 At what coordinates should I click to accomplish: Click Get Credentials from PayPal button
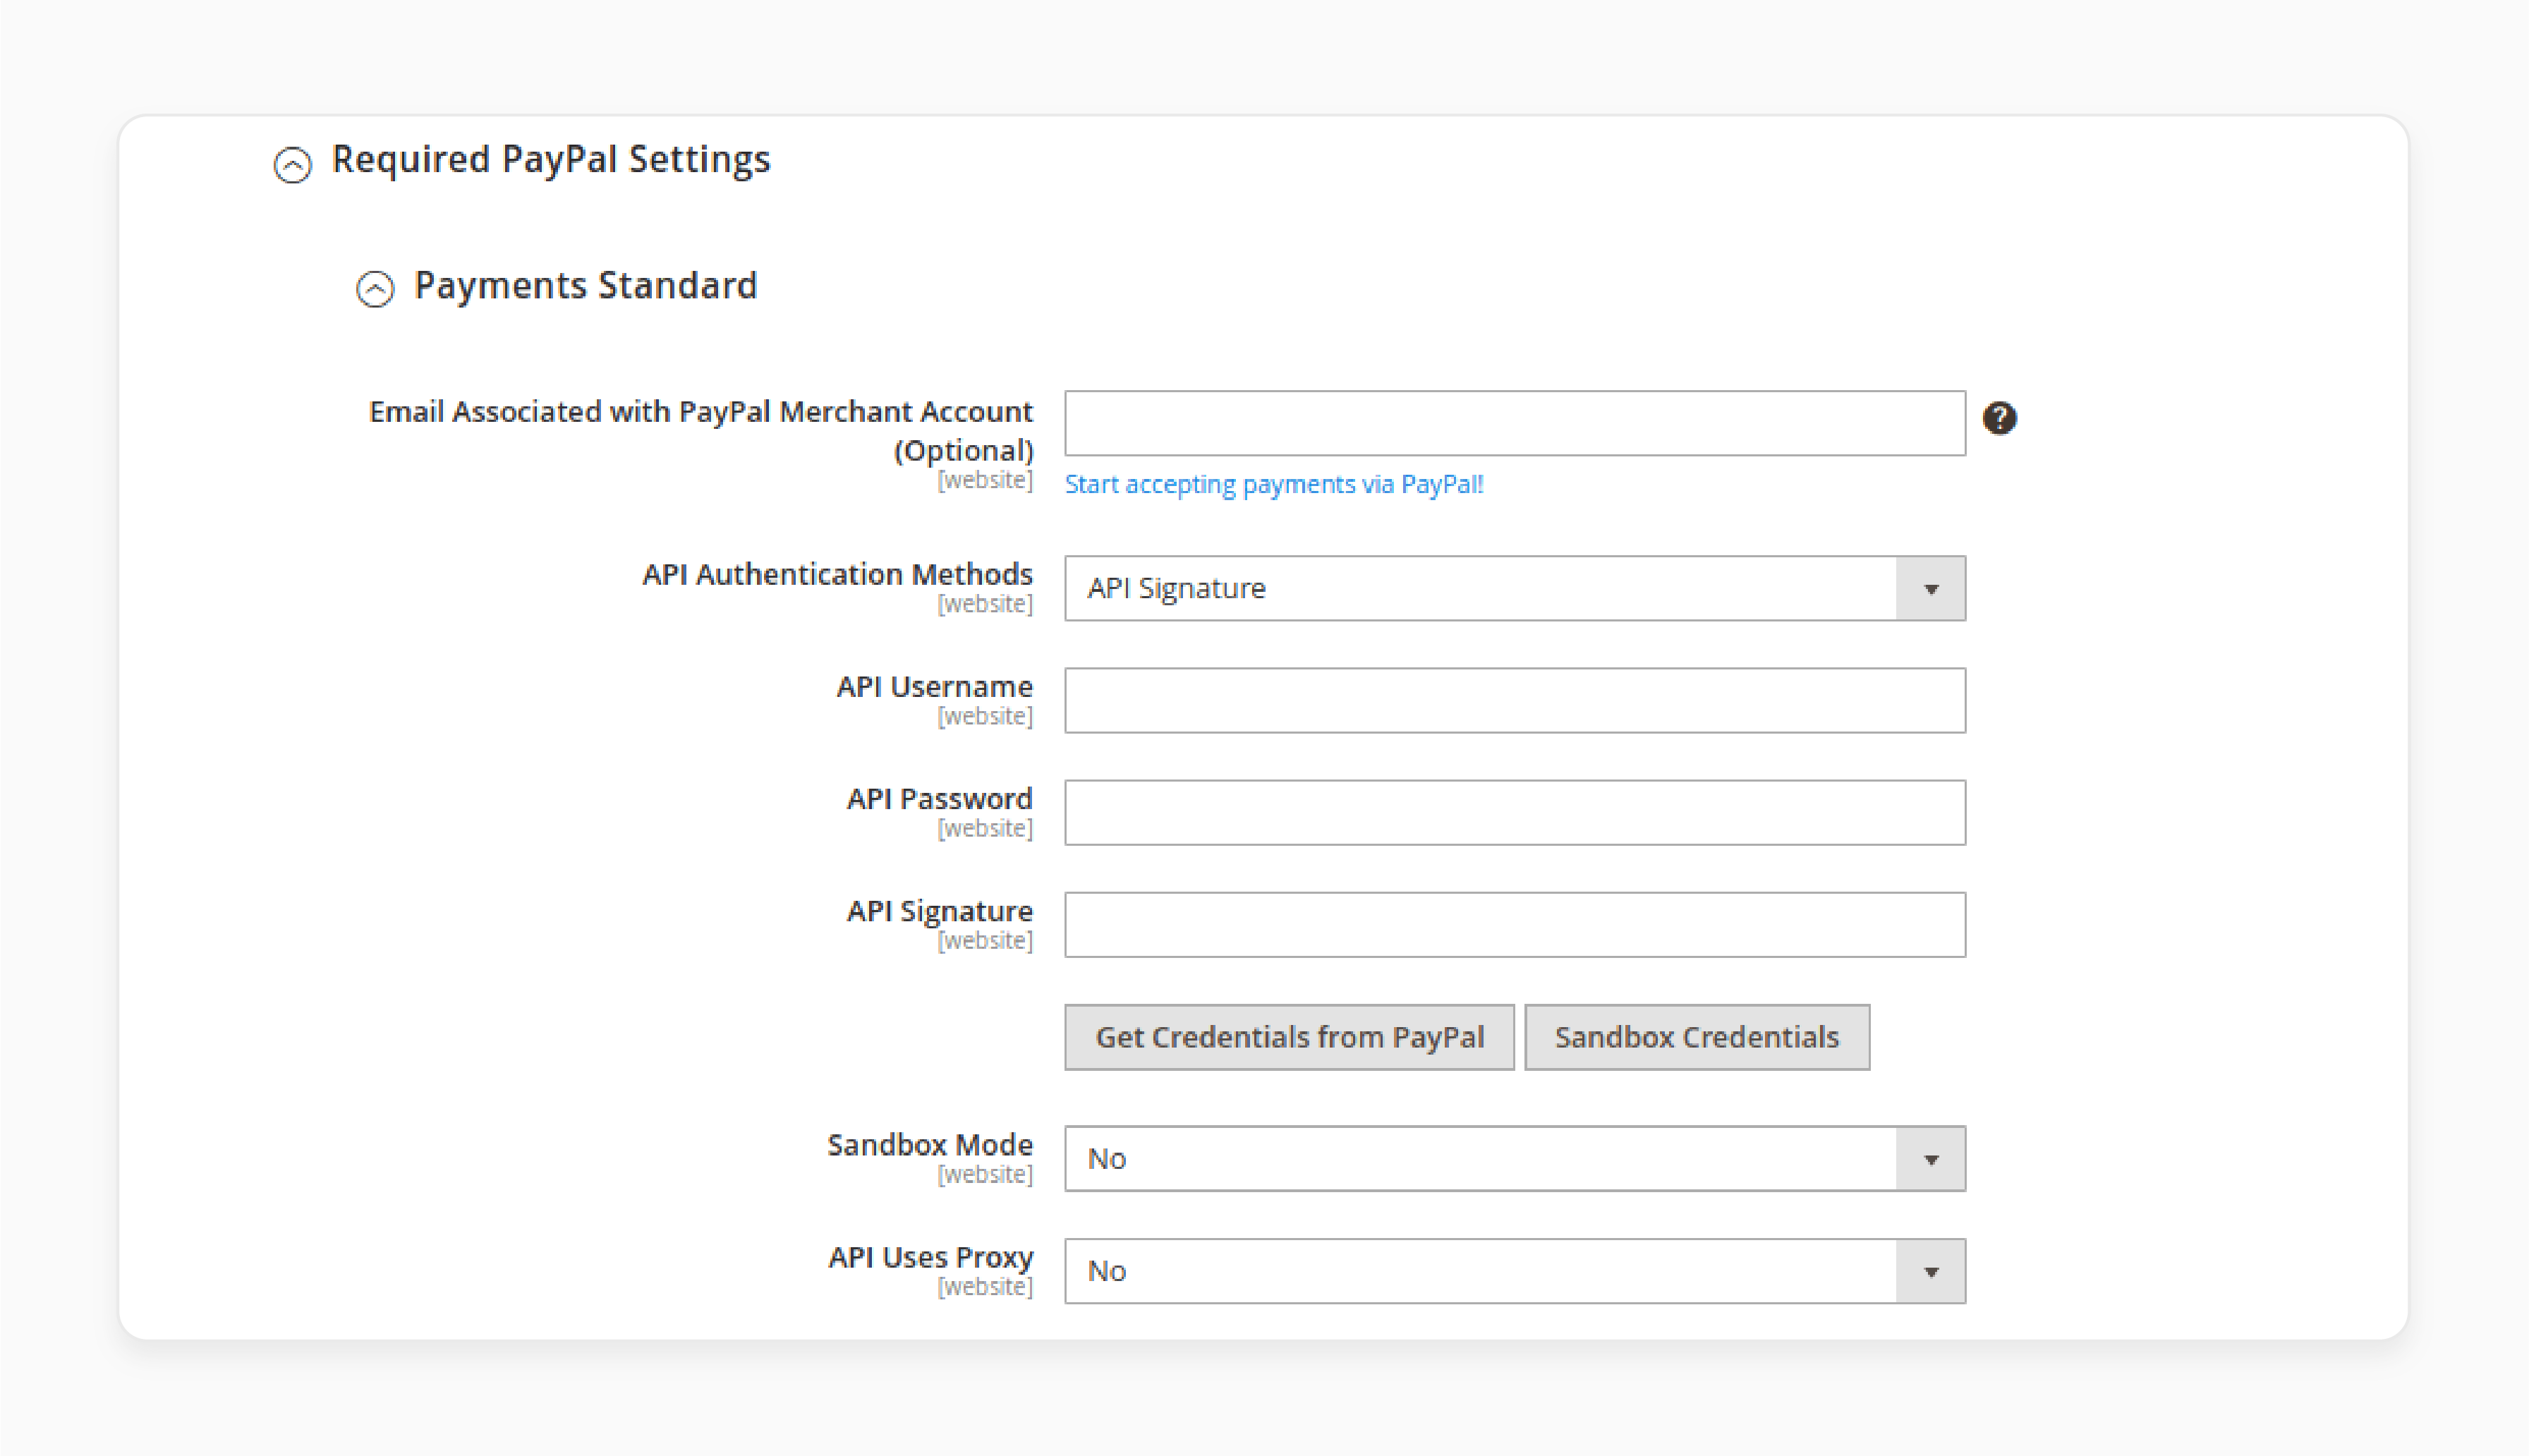(1289, 1037)
